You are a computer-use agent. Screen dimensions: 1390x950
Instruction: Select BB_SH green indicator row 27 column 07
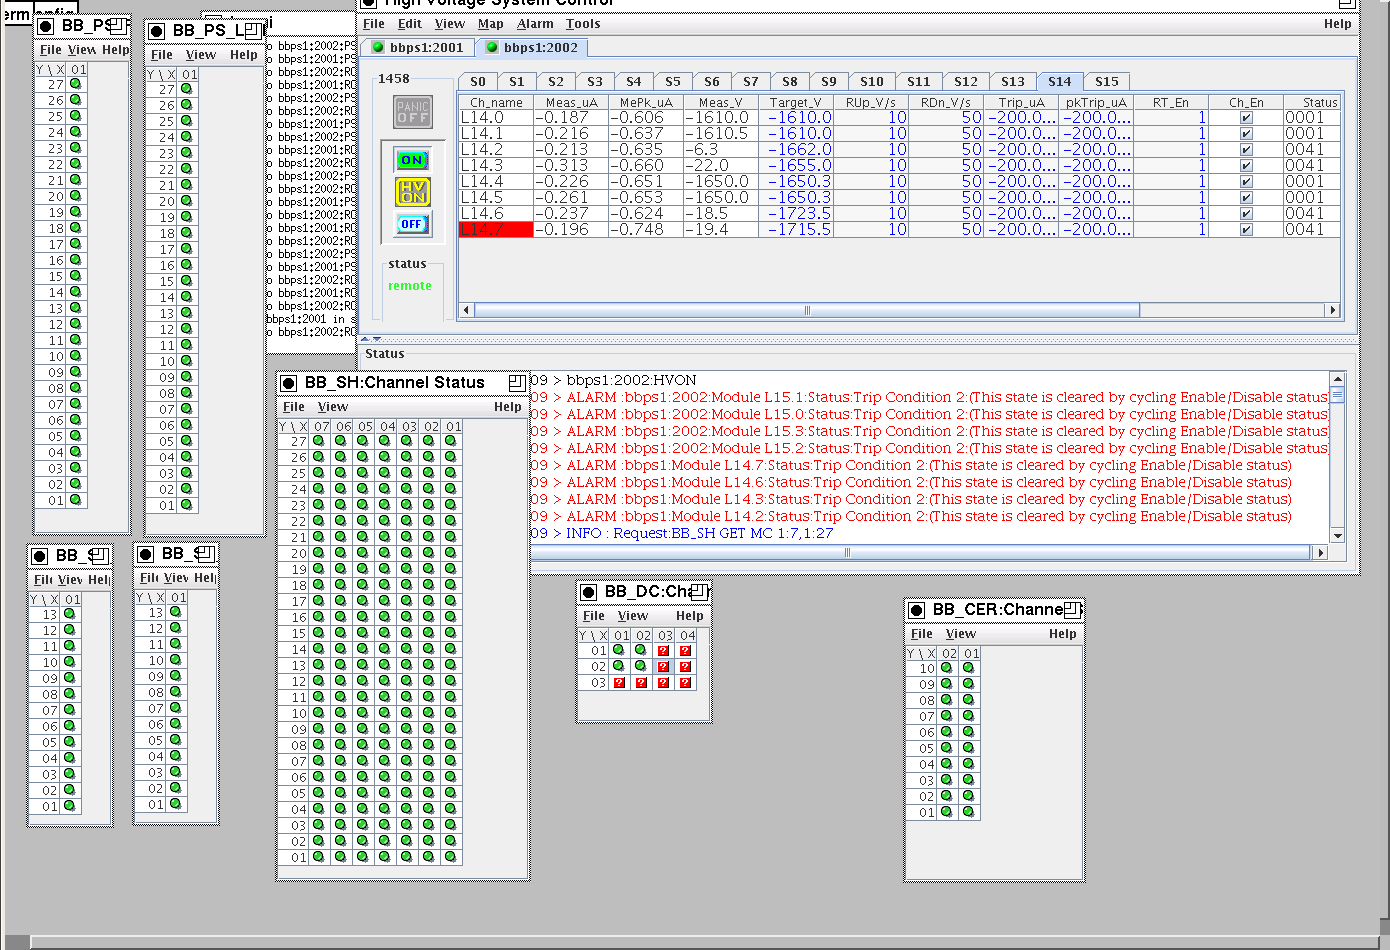pyautogui.click(x=319, y=441)
